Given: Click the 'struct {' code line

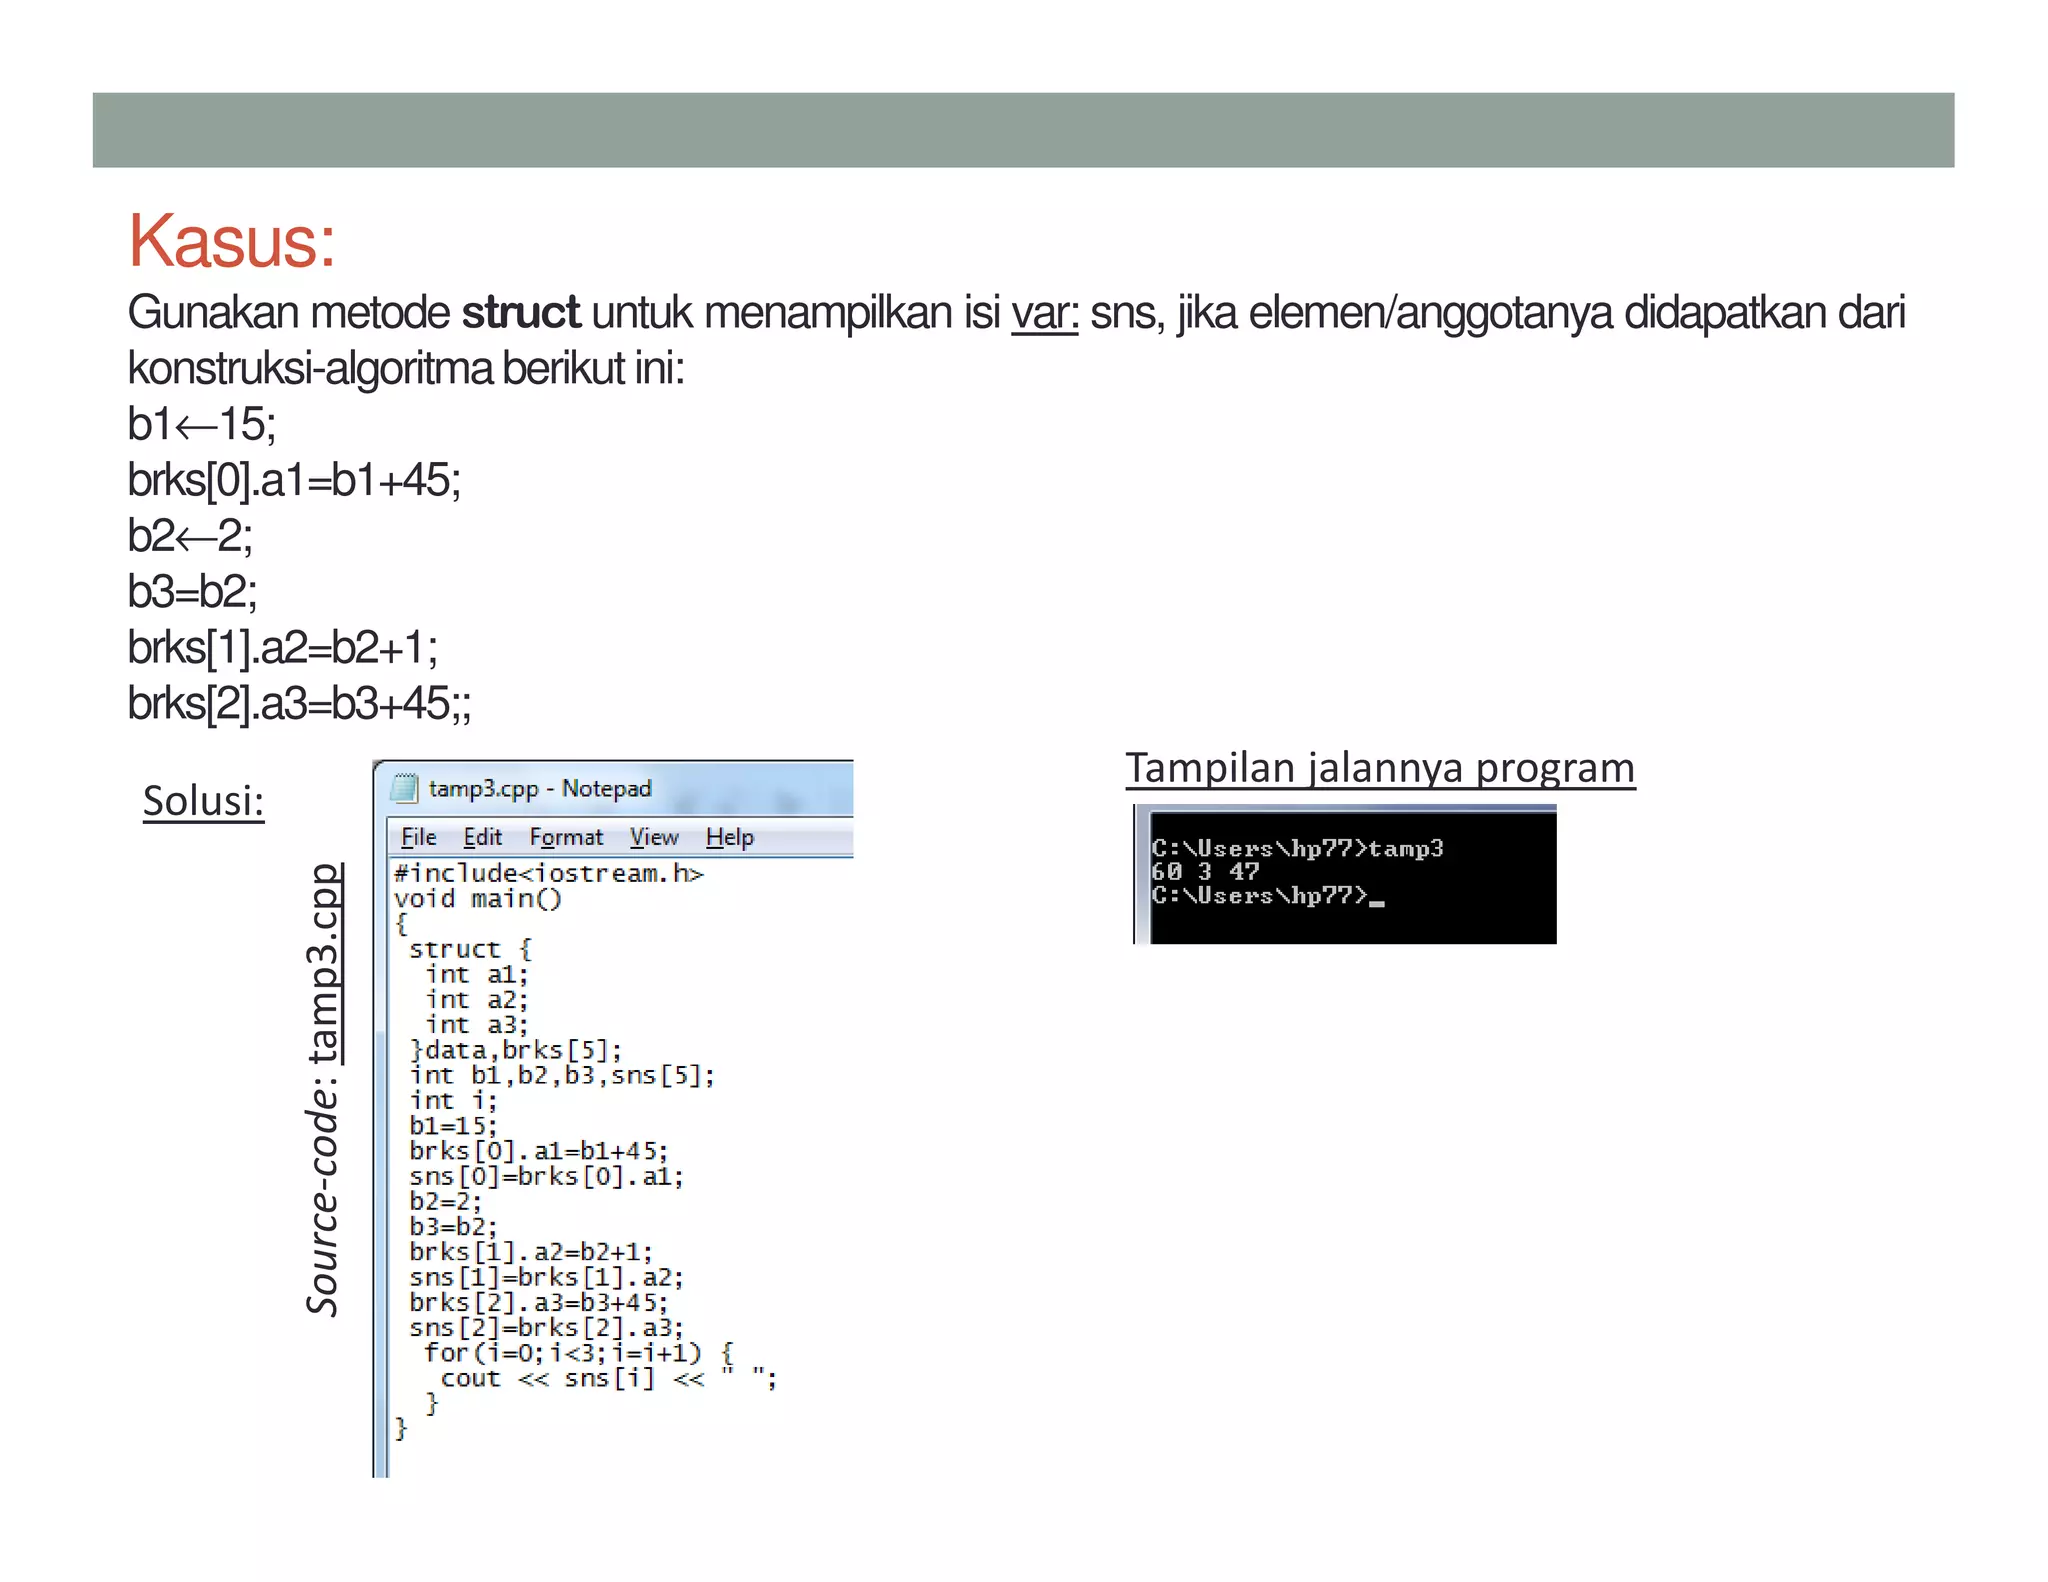Looking at the screenshot, I should 470,949.
